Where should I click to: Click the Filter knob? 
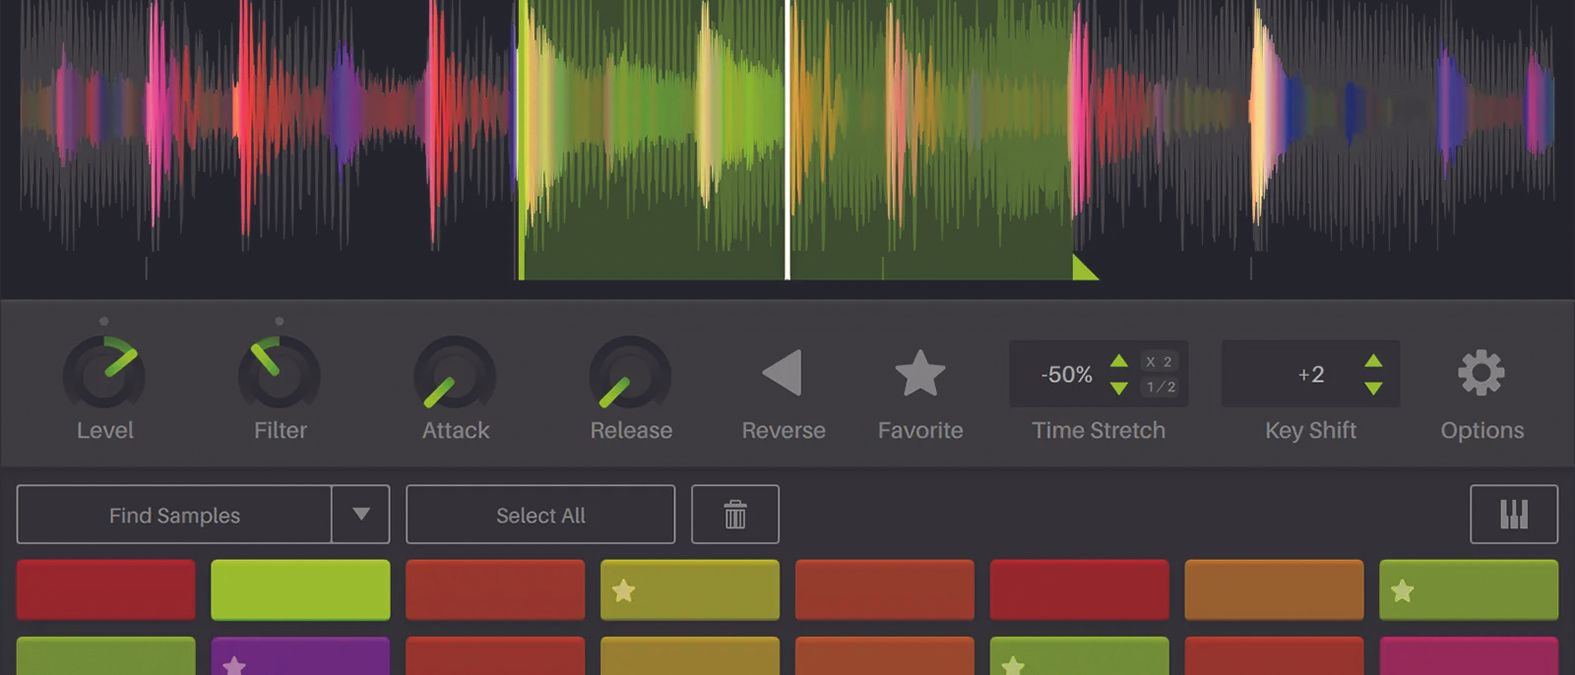279,373
